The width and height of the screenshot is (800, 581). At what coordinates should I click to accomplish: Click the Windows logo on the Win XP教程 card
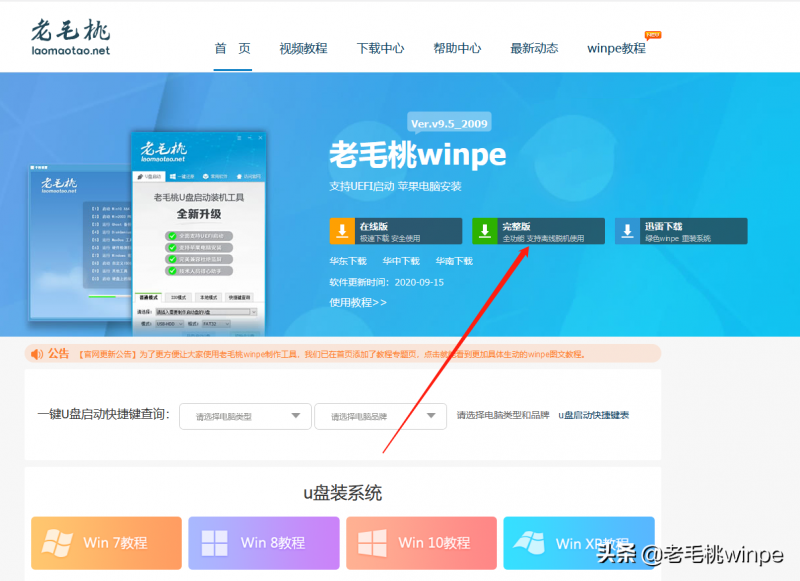tap(531, 542)
